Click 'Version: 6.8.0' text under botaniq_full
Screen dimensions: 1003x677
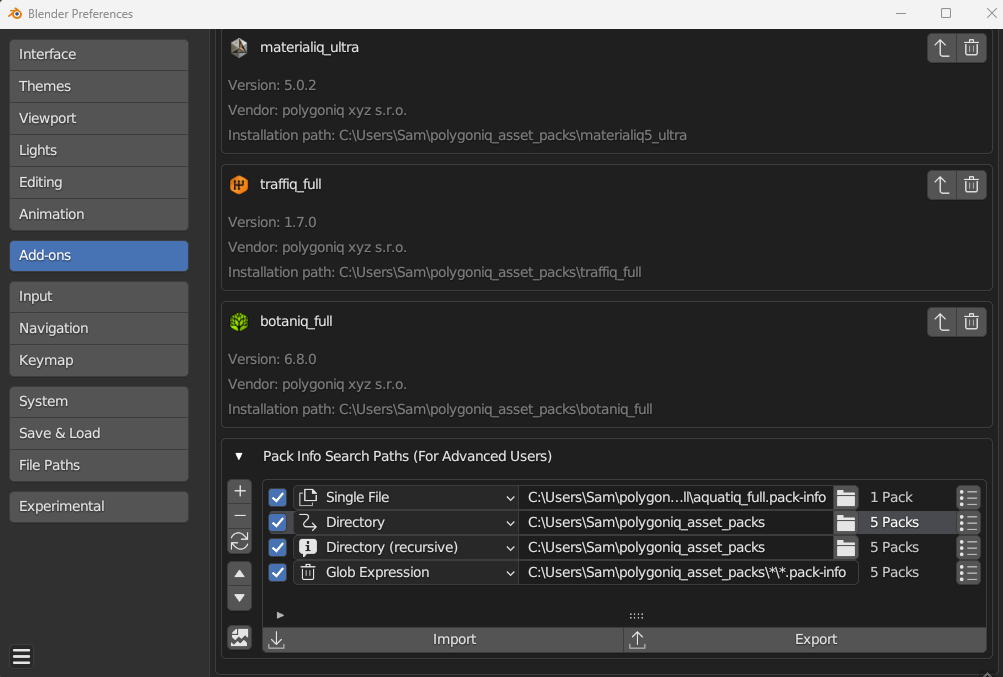coord(272,359)
